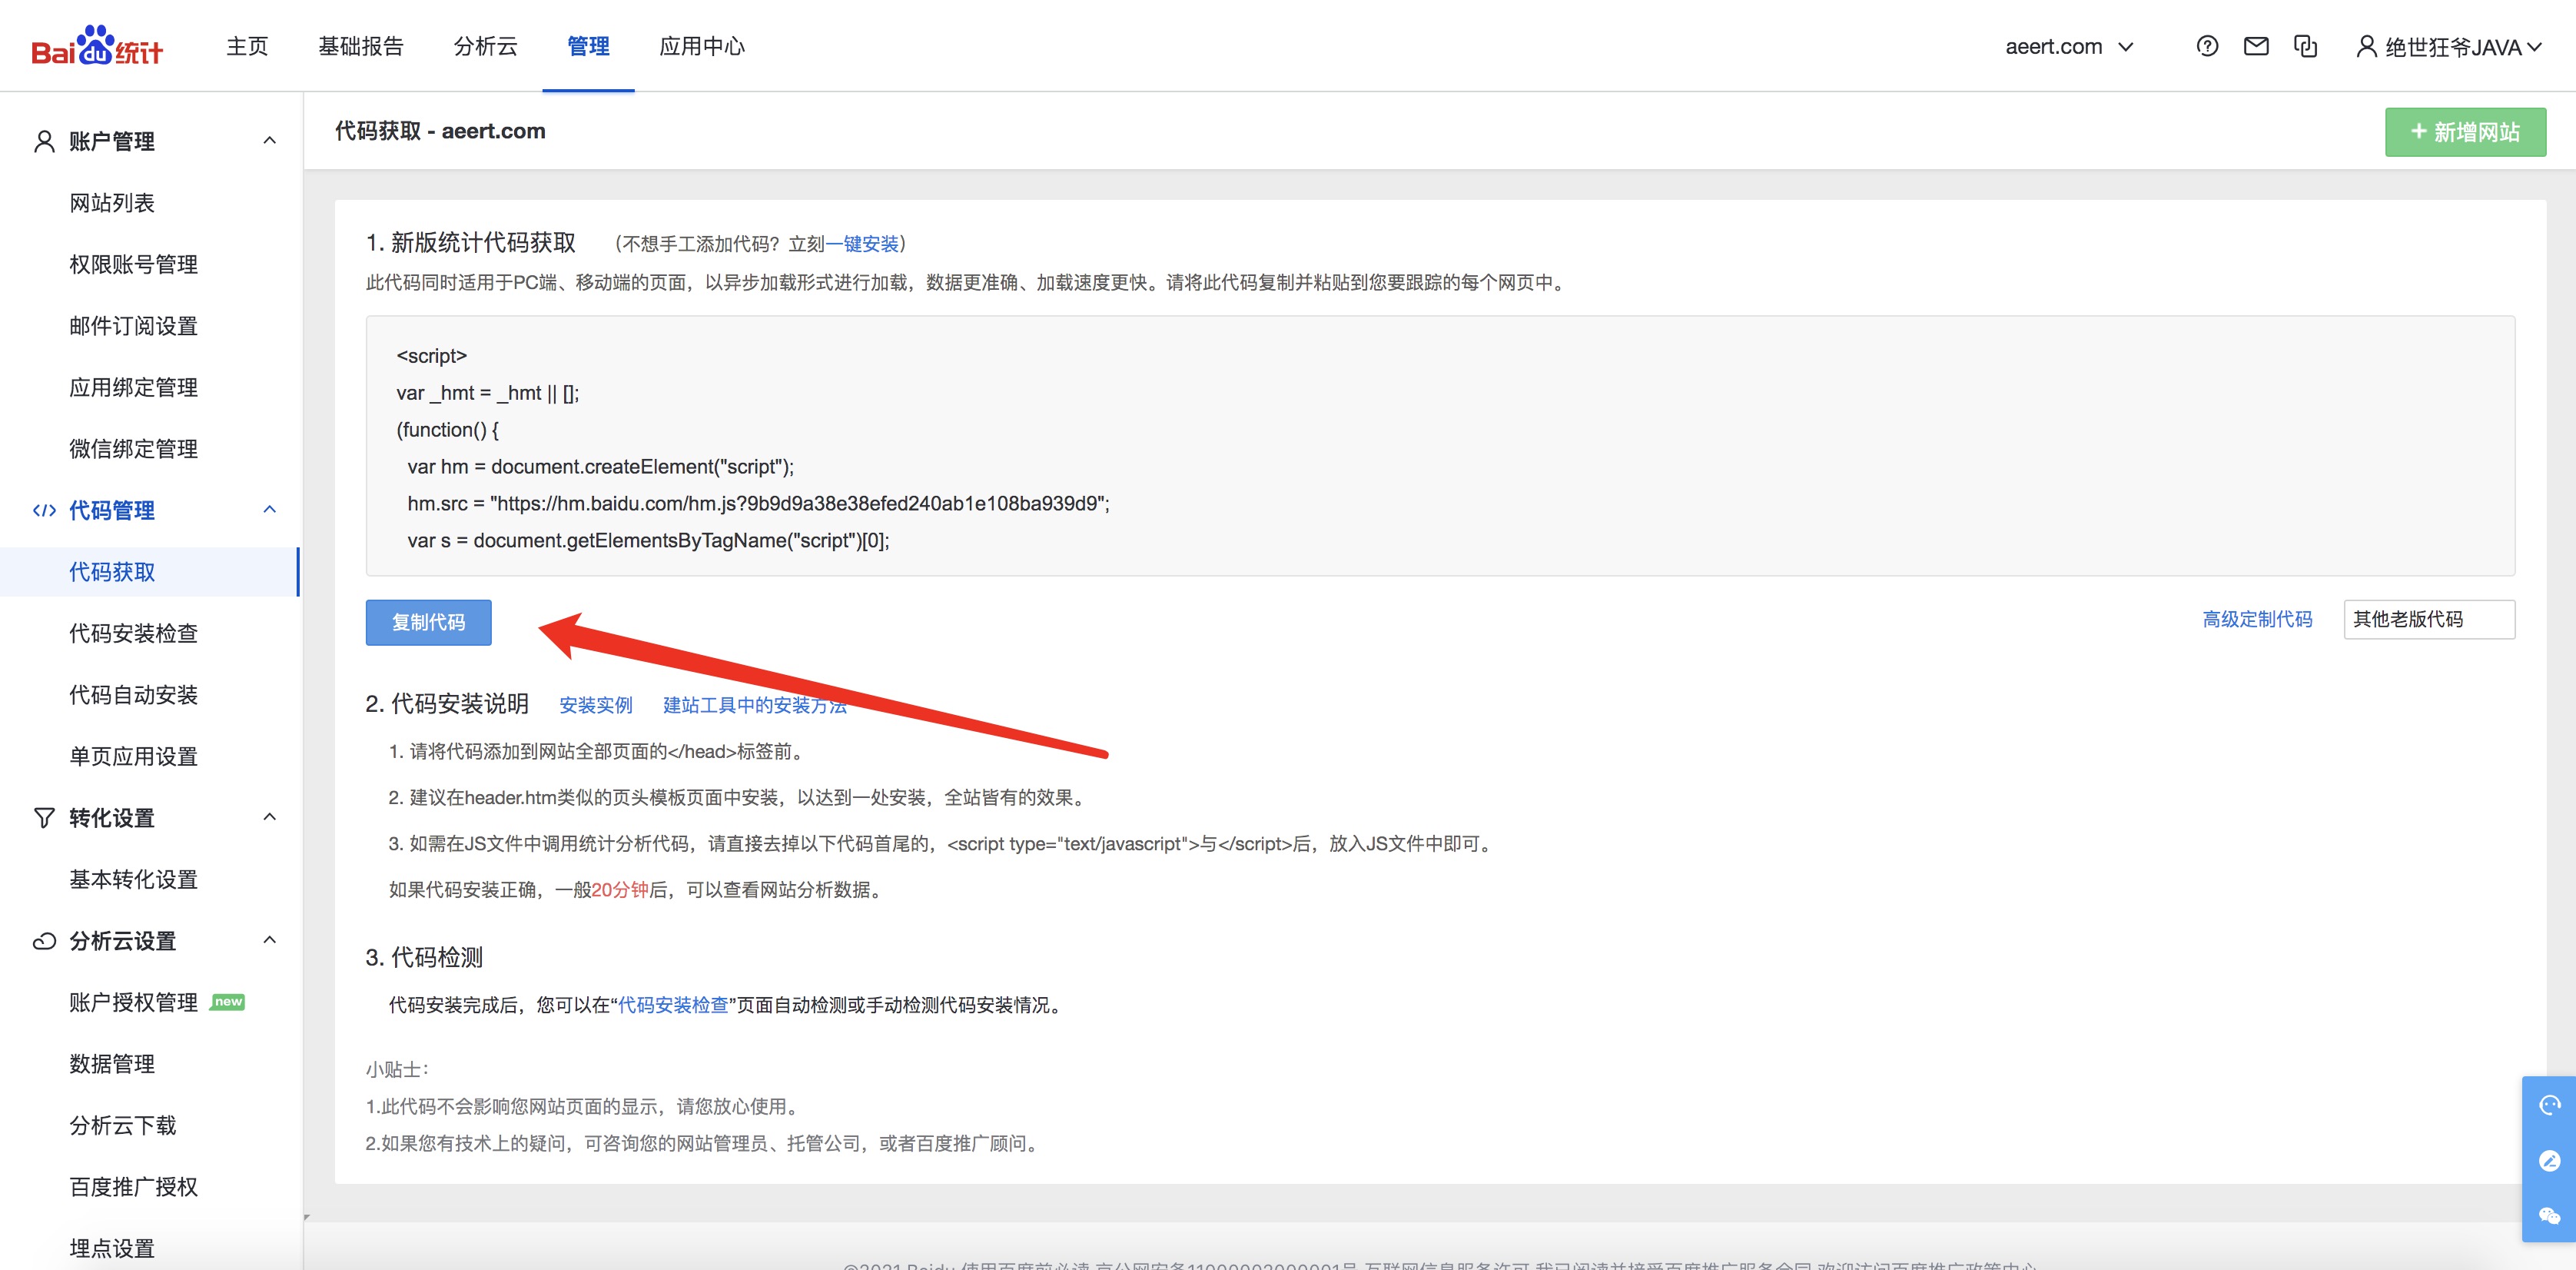Click the user avatar icon for 绝世狂爷JAVA
This screenshot has width=2576, height=1270.
coord(2366,47)
